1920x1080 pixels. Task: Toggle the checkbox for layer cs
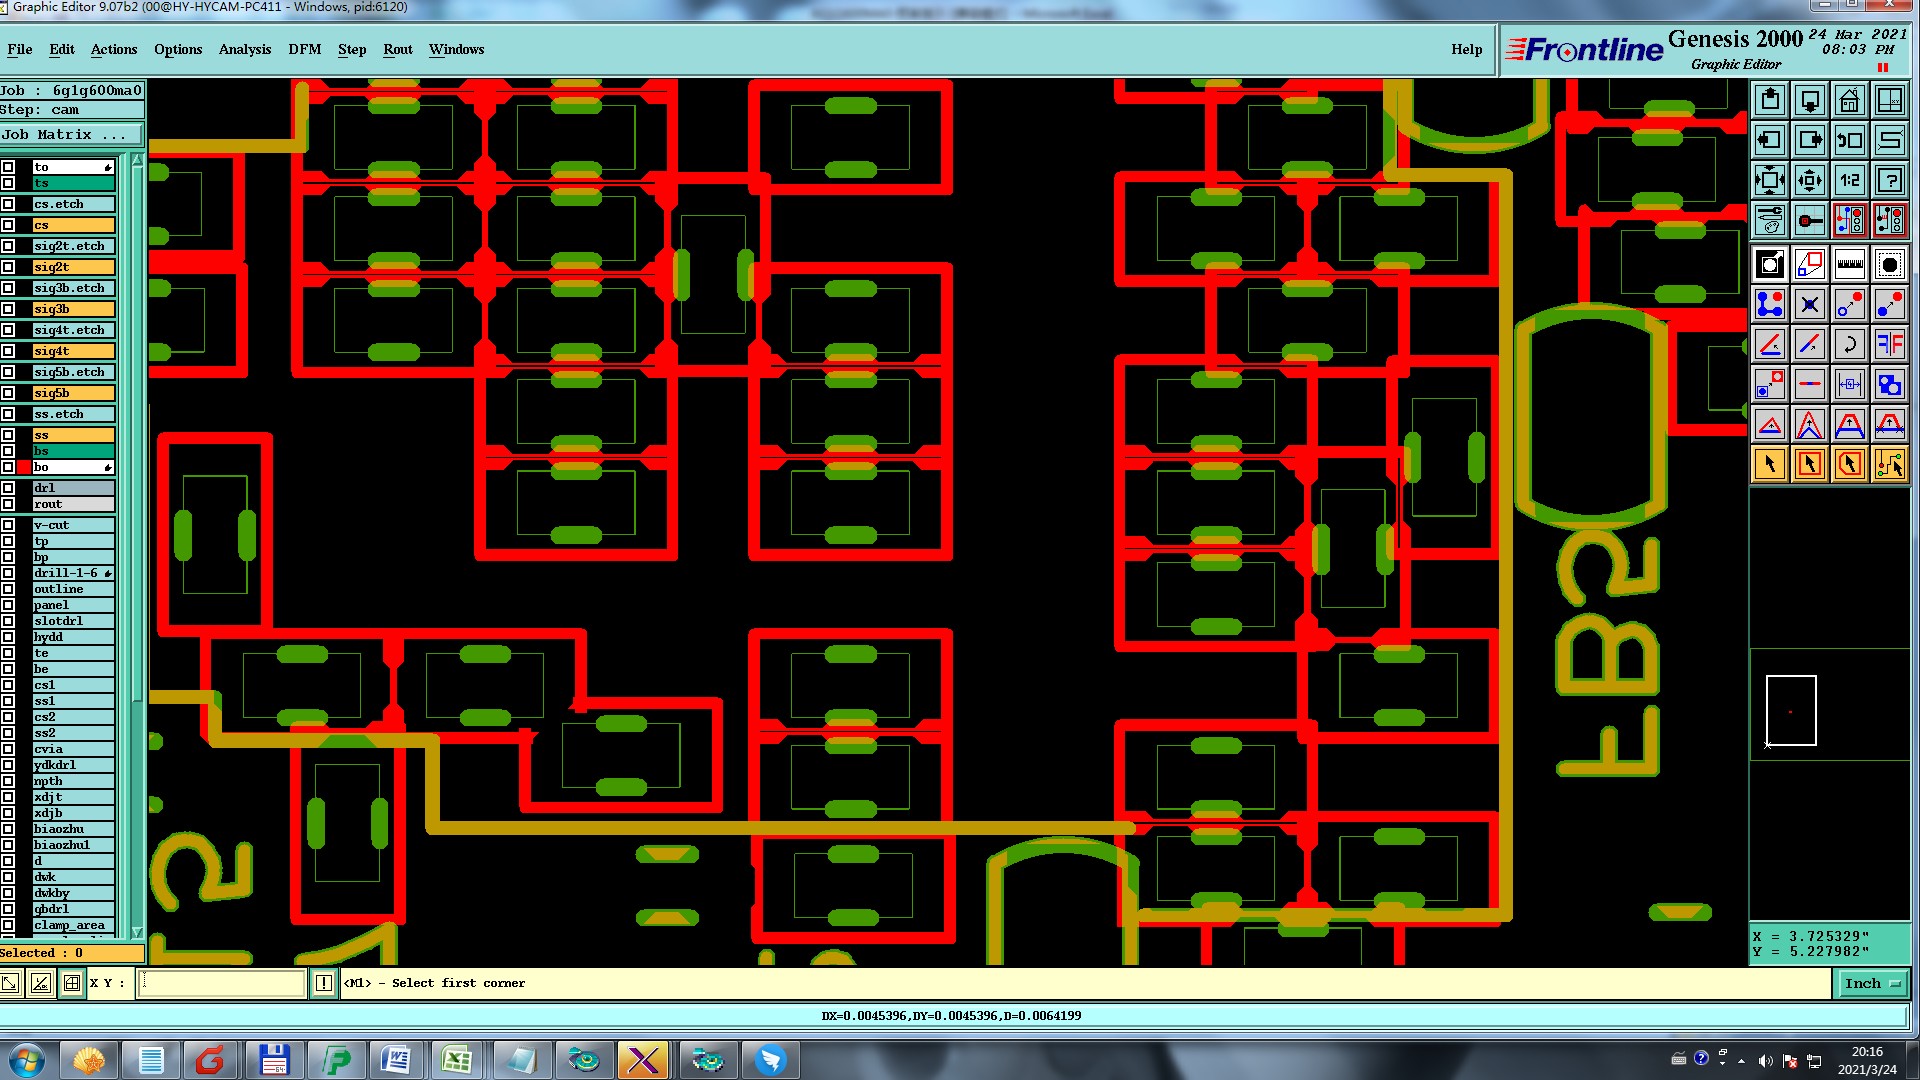coord(8,225)
